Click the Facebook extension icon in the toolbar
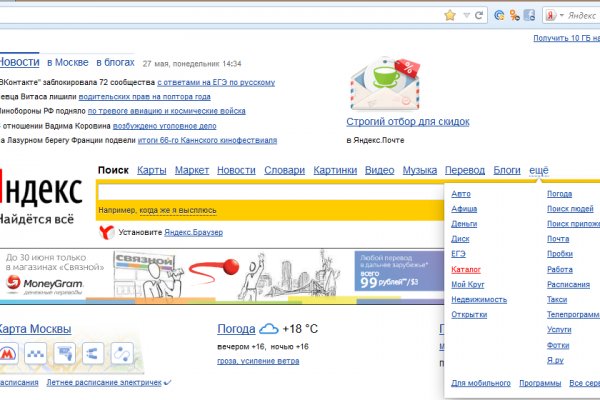 pos(530,15)
